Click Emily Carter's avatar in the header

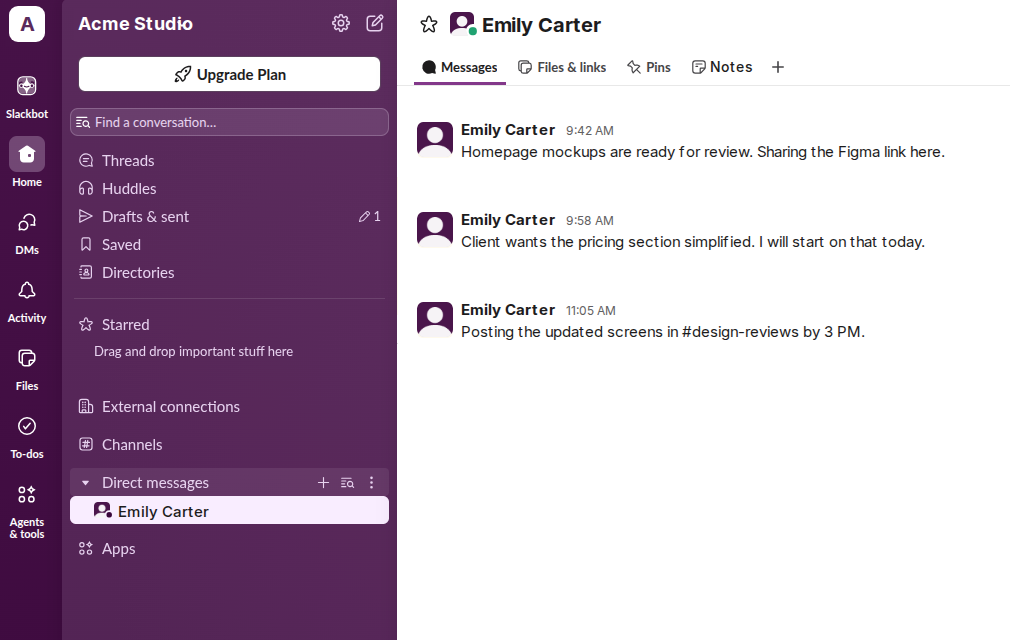click(462, 24)
